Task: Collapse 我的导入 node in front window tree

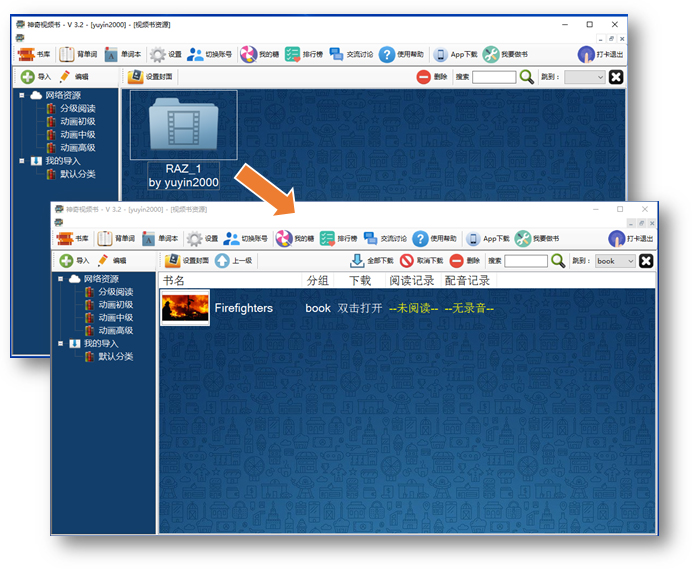Action: pos(60,343)
